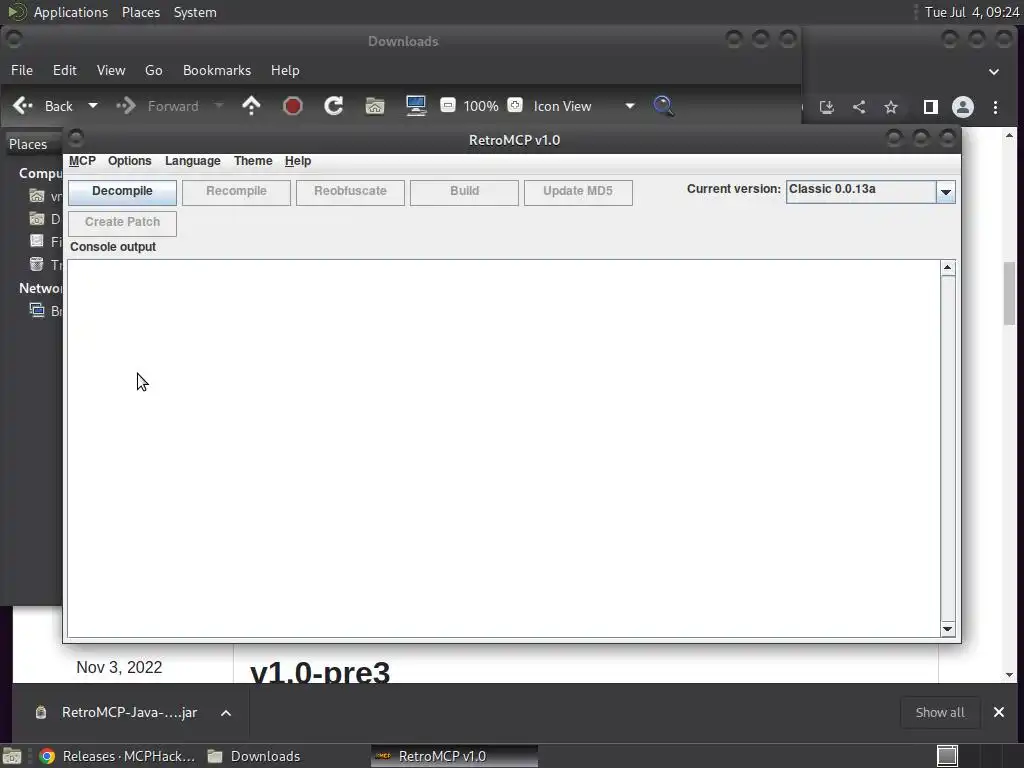This screenshot has width=1024, height=768.
Task: Open Bookmarks menu in Downloads window
Action: click(x=217, y=71)
